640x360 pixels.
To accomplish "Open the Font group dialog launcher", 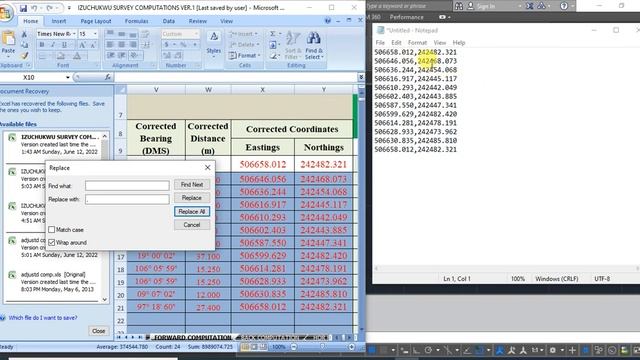I will point(97,65).
